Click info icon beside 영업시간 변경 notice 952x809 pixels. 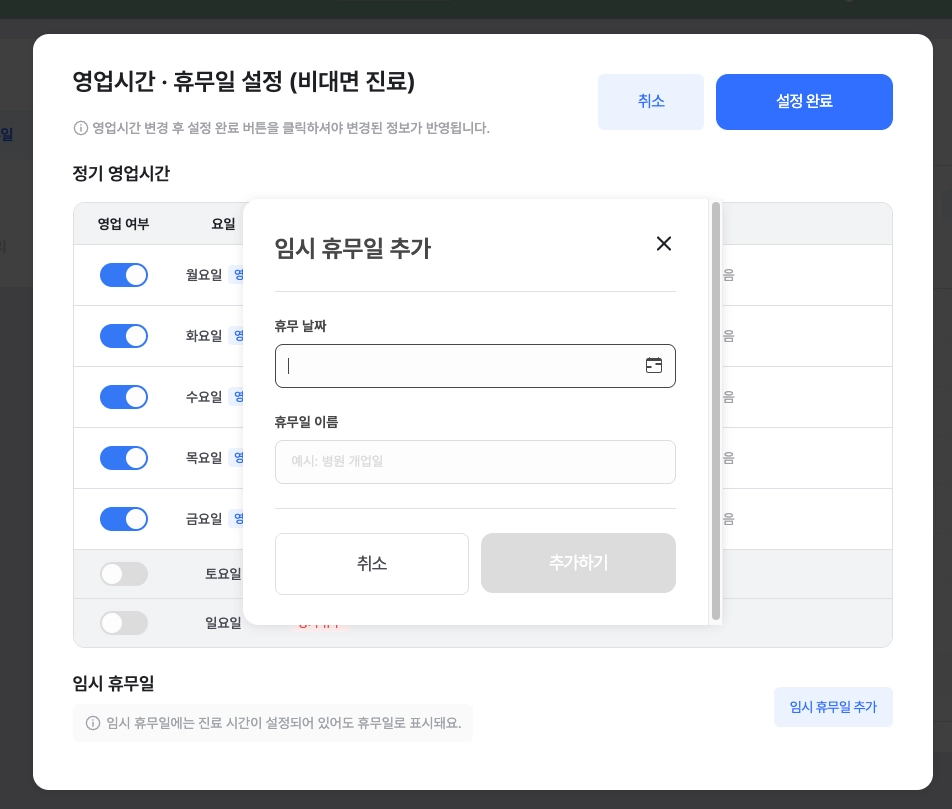pyautogui.click(x=81, y=129)
